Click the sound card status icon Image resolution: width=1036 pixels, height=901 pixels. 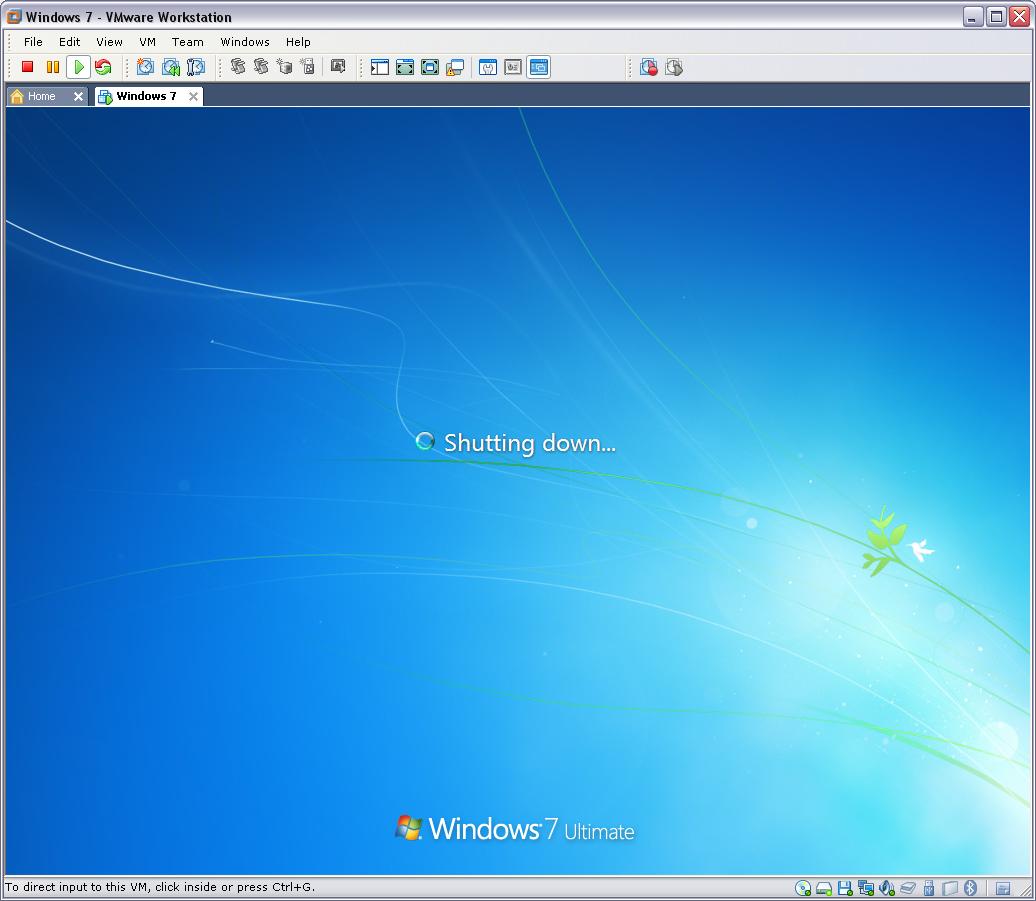tap(887, 888)
